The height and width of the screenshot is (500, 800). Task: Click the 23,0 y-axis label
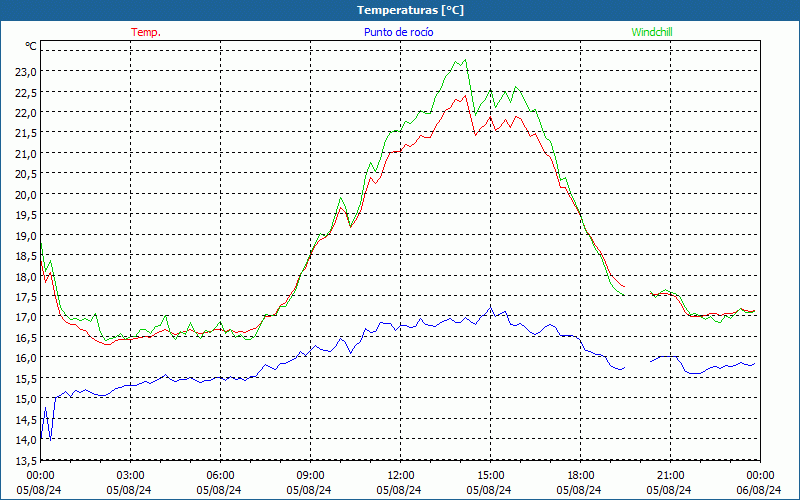pos(26,72)
